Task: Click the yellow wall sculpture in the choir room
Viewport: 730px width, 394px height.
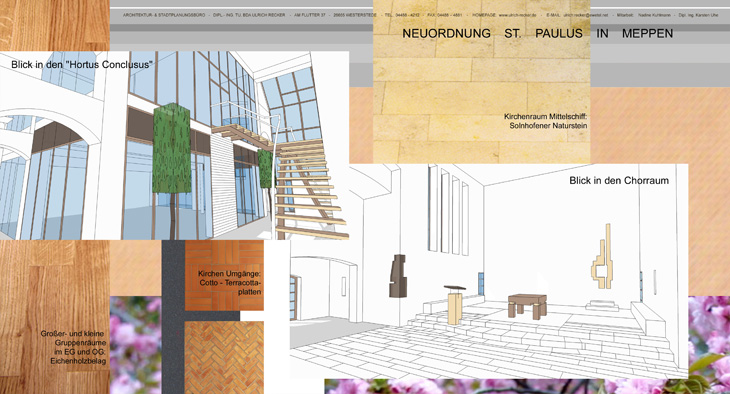Action: click(602, 257)
